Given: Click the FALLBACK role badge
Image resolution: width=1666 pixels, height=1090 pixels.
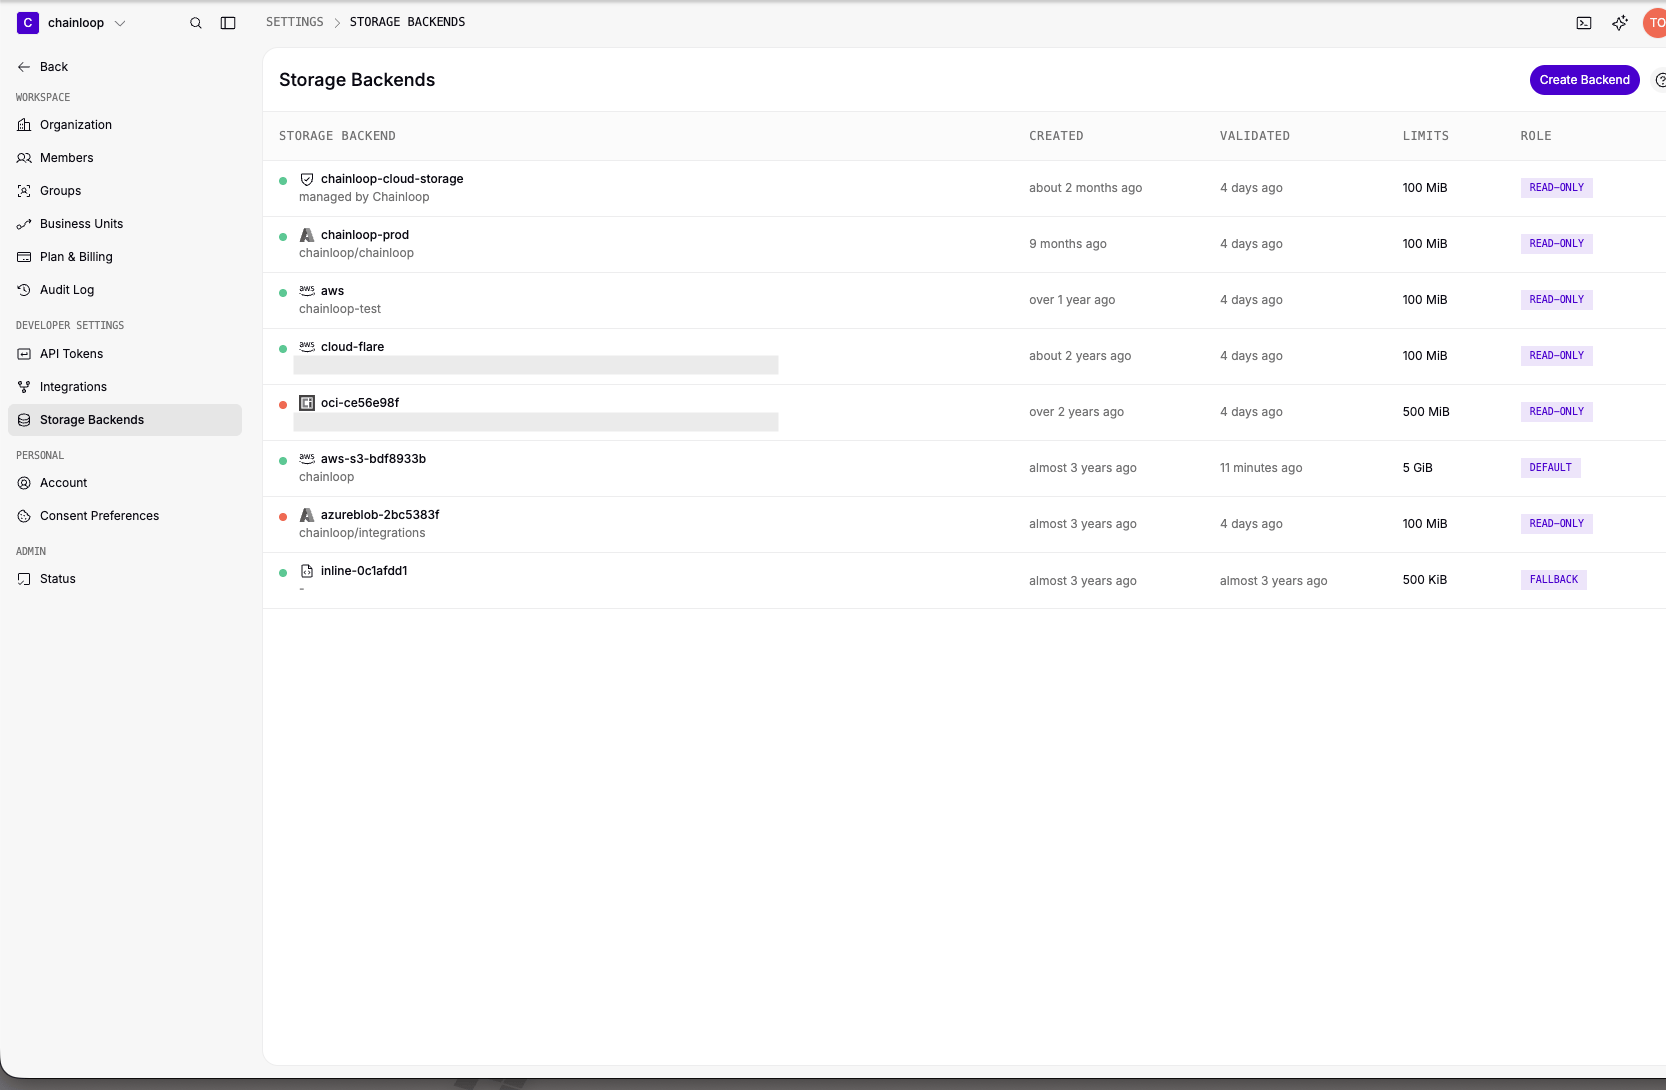Looking at the screenshot, I should (1553, 580).
